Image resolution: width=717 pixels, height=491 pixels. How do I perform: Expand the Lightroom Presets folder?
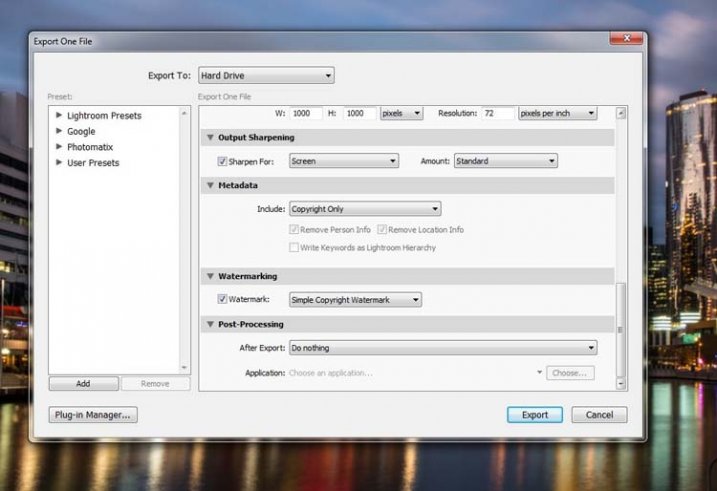click(x=60, y=115)
